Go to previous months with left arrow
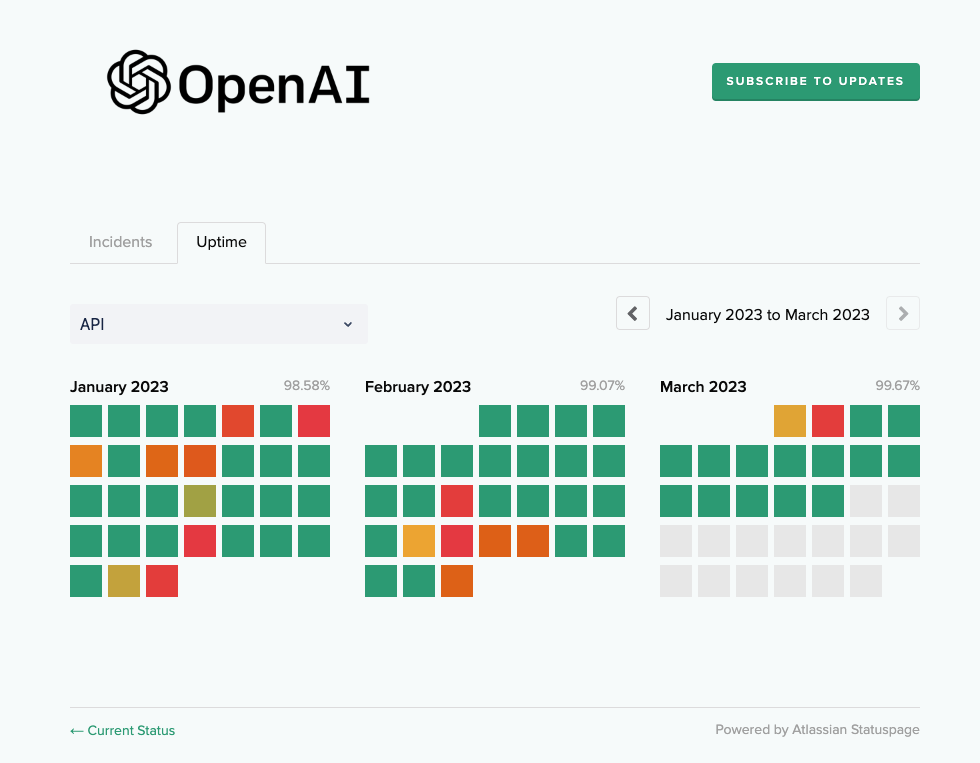The height and width of the screenshot is (763, 980). coord(633,314)
